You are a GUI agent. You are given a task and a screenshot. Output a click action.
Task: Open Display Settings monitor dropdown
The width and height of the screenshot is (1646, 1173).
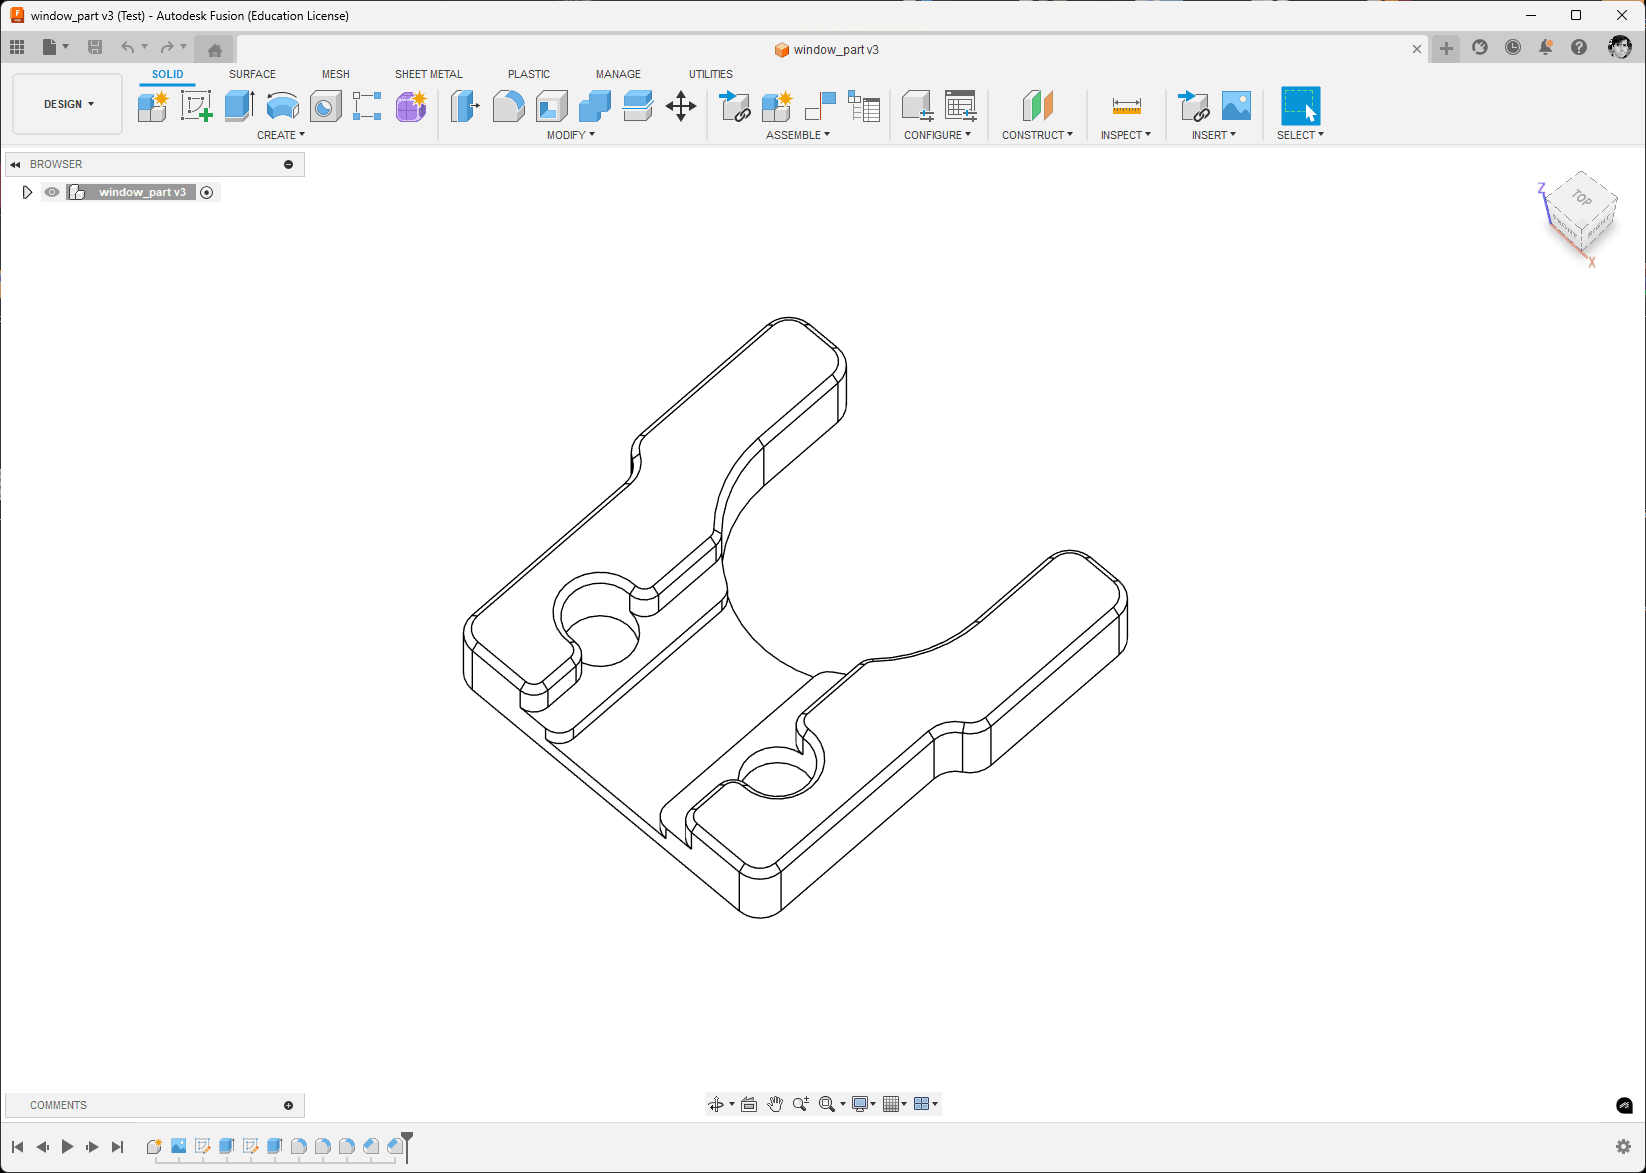click(864, 1104)
